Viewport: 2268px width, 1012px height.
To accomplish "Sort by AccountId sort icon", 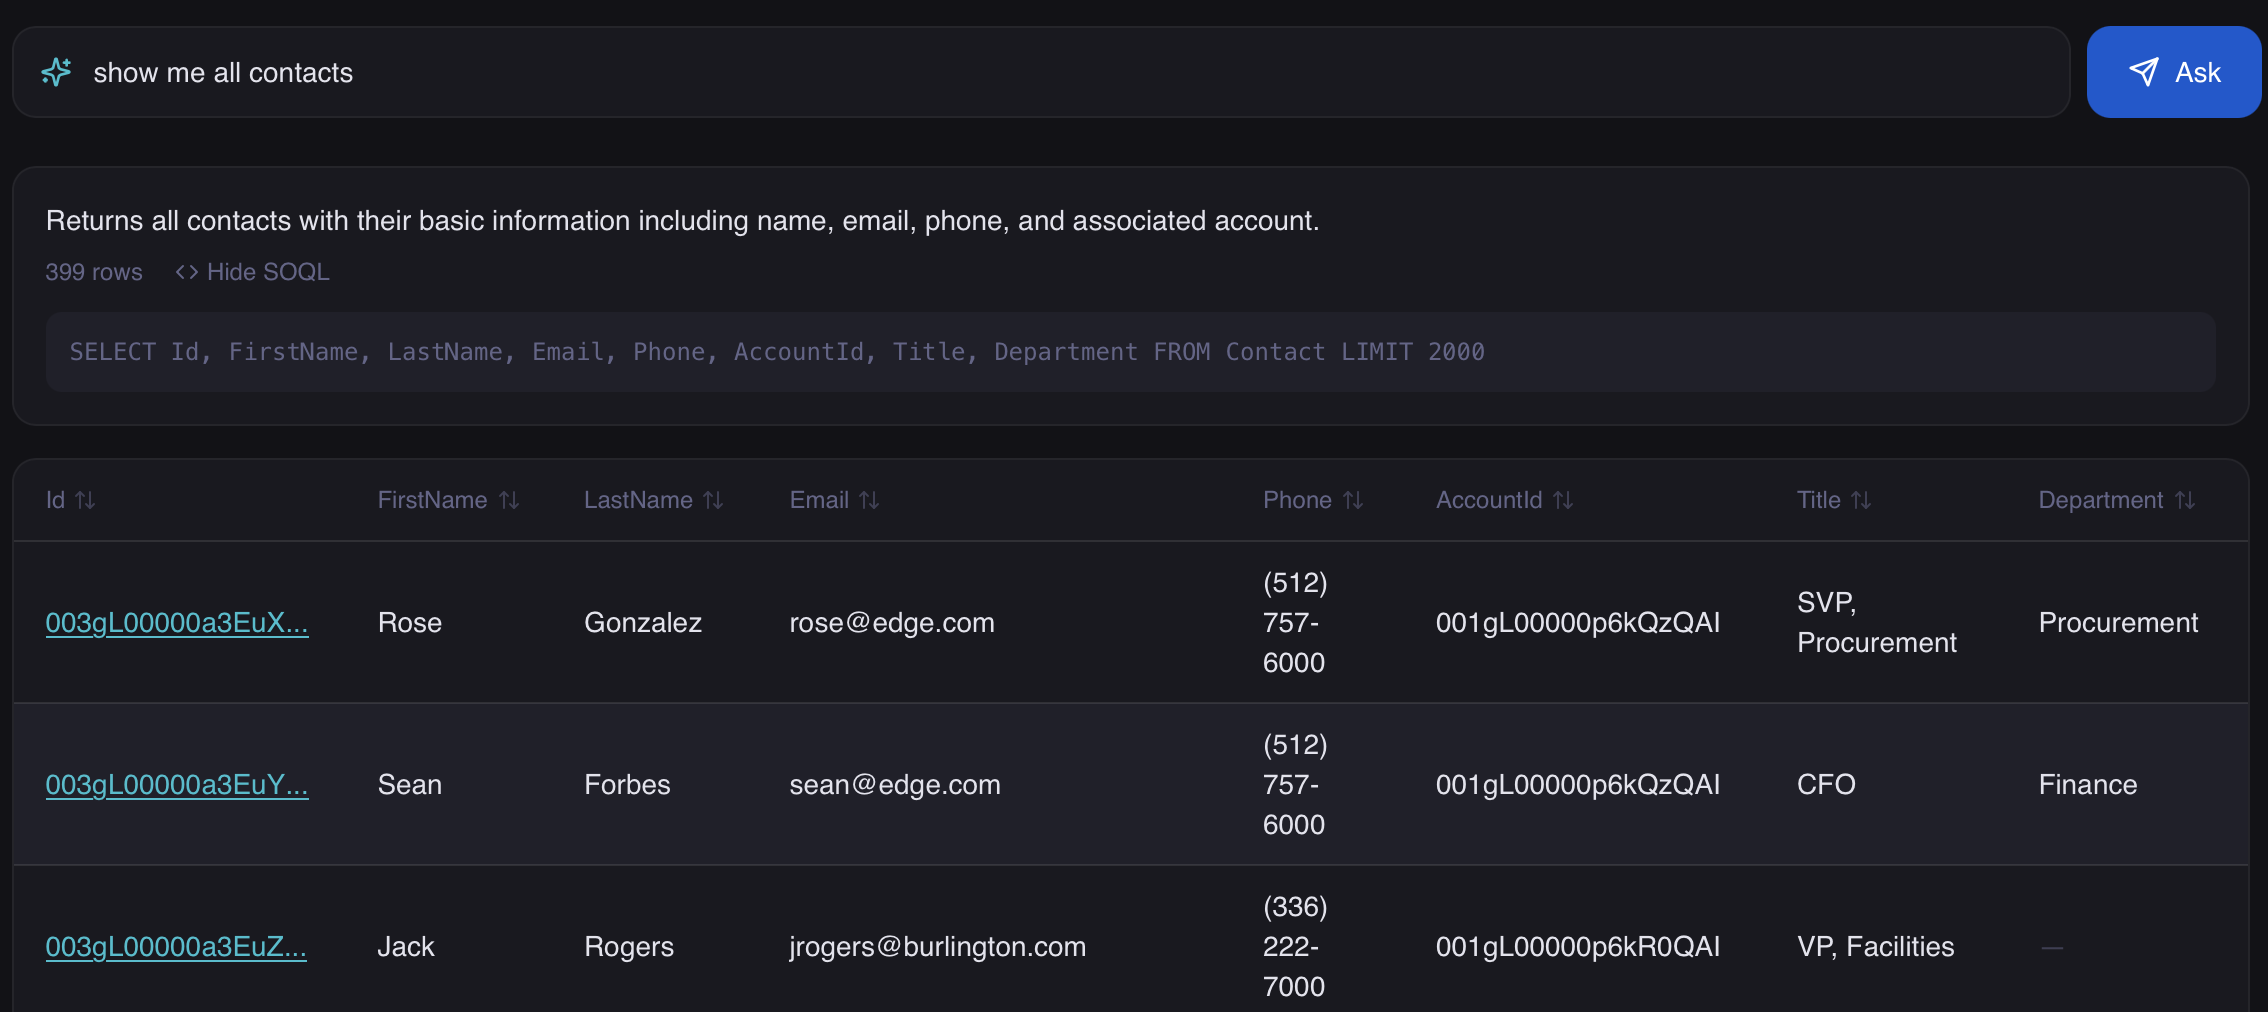I will (x=1563, y=500).
